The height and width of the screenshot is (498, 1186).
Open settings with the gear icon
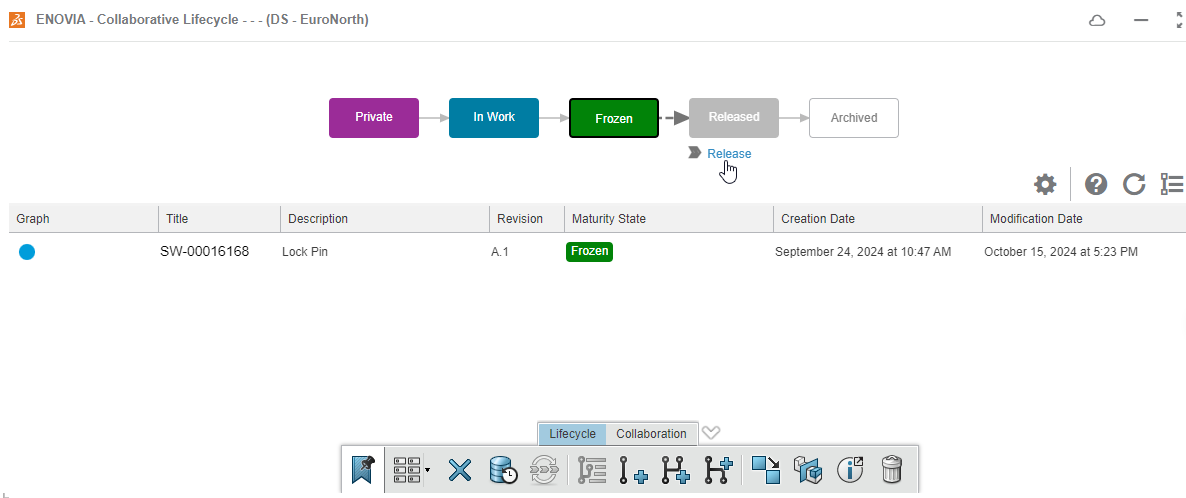(x=1045, y=184)
